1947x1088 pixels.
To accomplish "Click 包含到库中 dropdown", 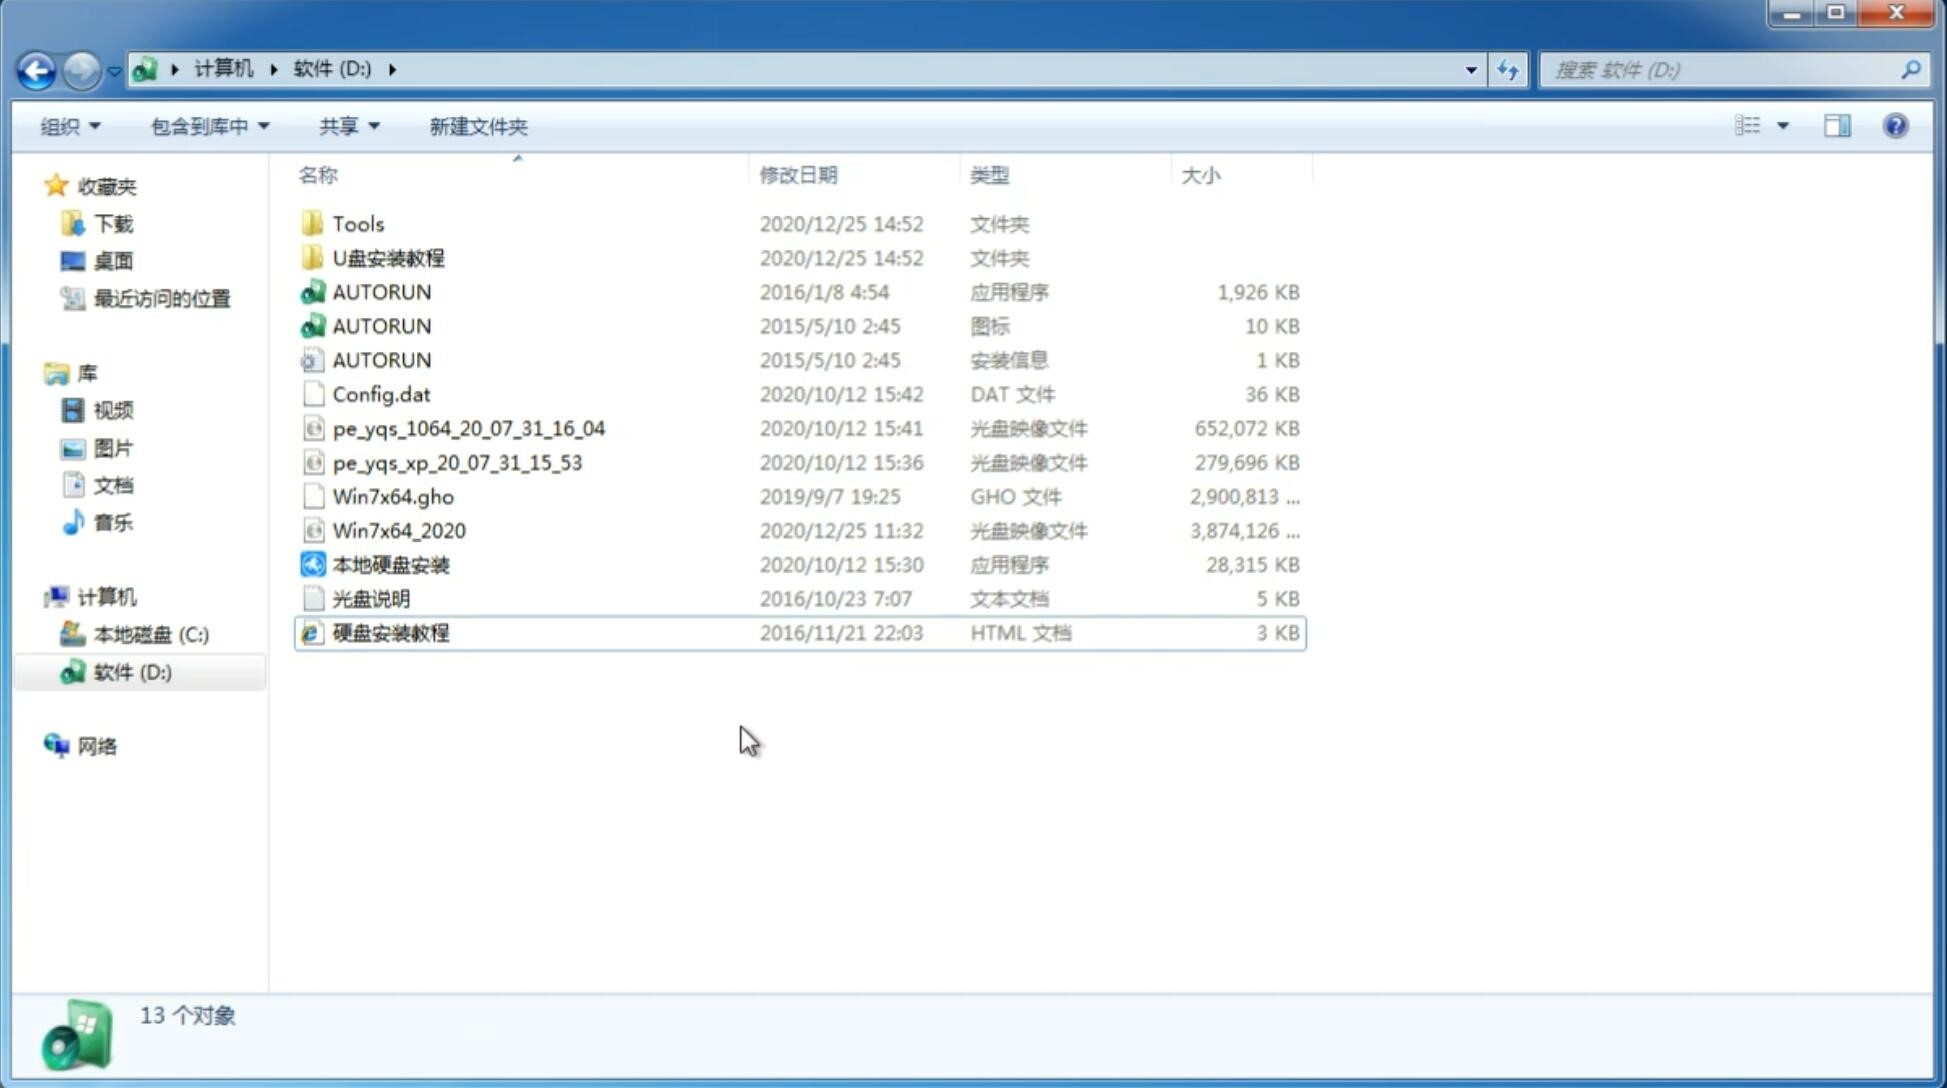I will pos(207,126).
